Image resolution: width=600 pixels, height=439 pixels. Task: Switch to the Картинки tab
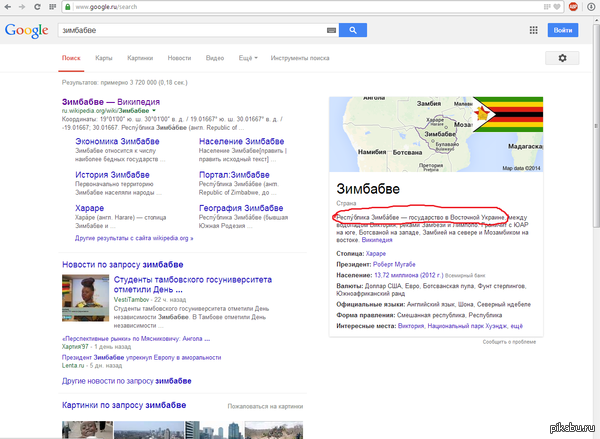tap(140, 59)
